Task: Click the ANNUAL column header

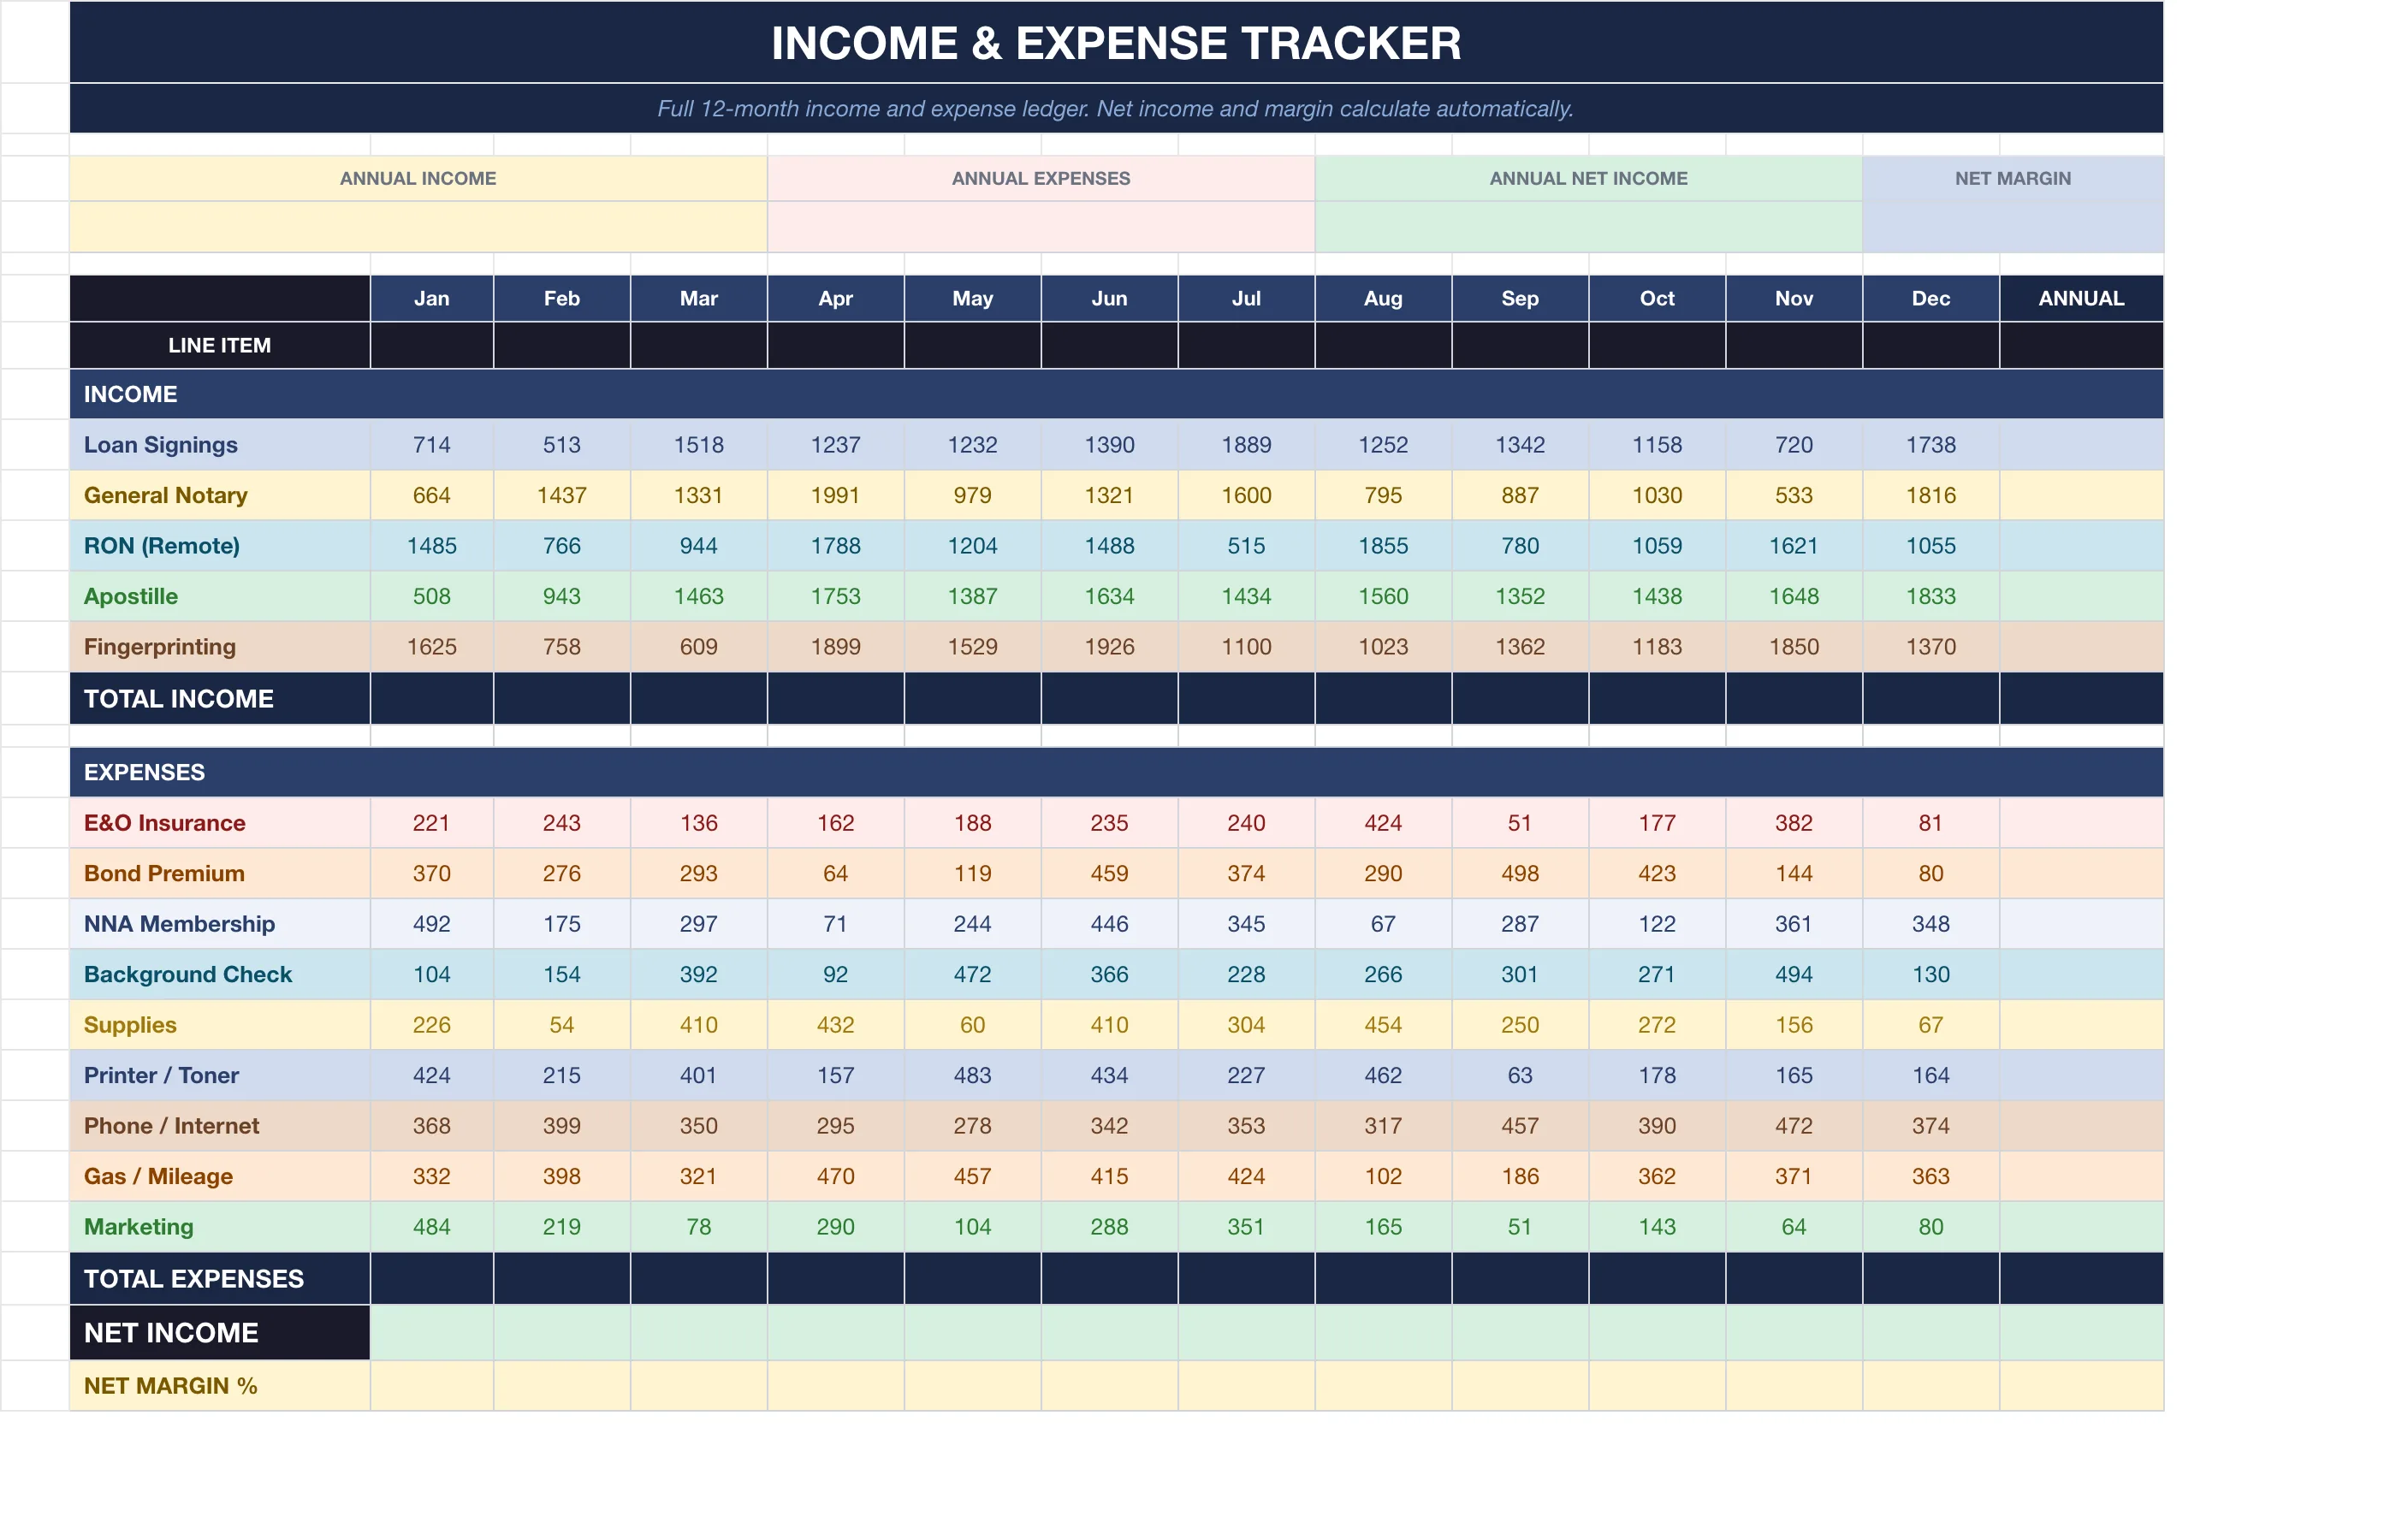Action: click(2081, 298)
